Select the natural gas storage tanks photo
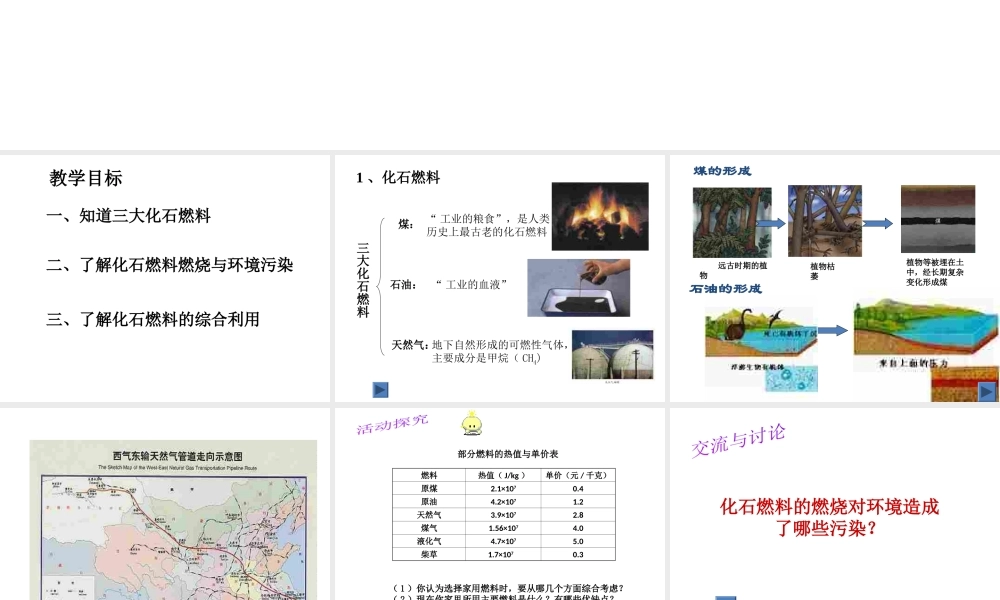This screenshot has height=600, width=1000. pyautogui.click(x=612, y=355)
